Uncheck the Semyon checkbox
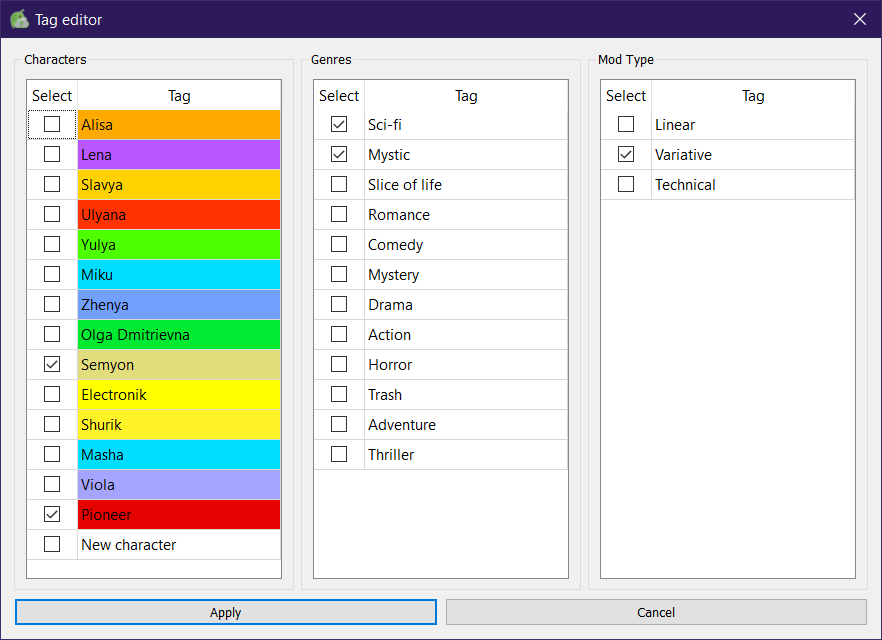The image size is (882, 640). coord(52,364)
